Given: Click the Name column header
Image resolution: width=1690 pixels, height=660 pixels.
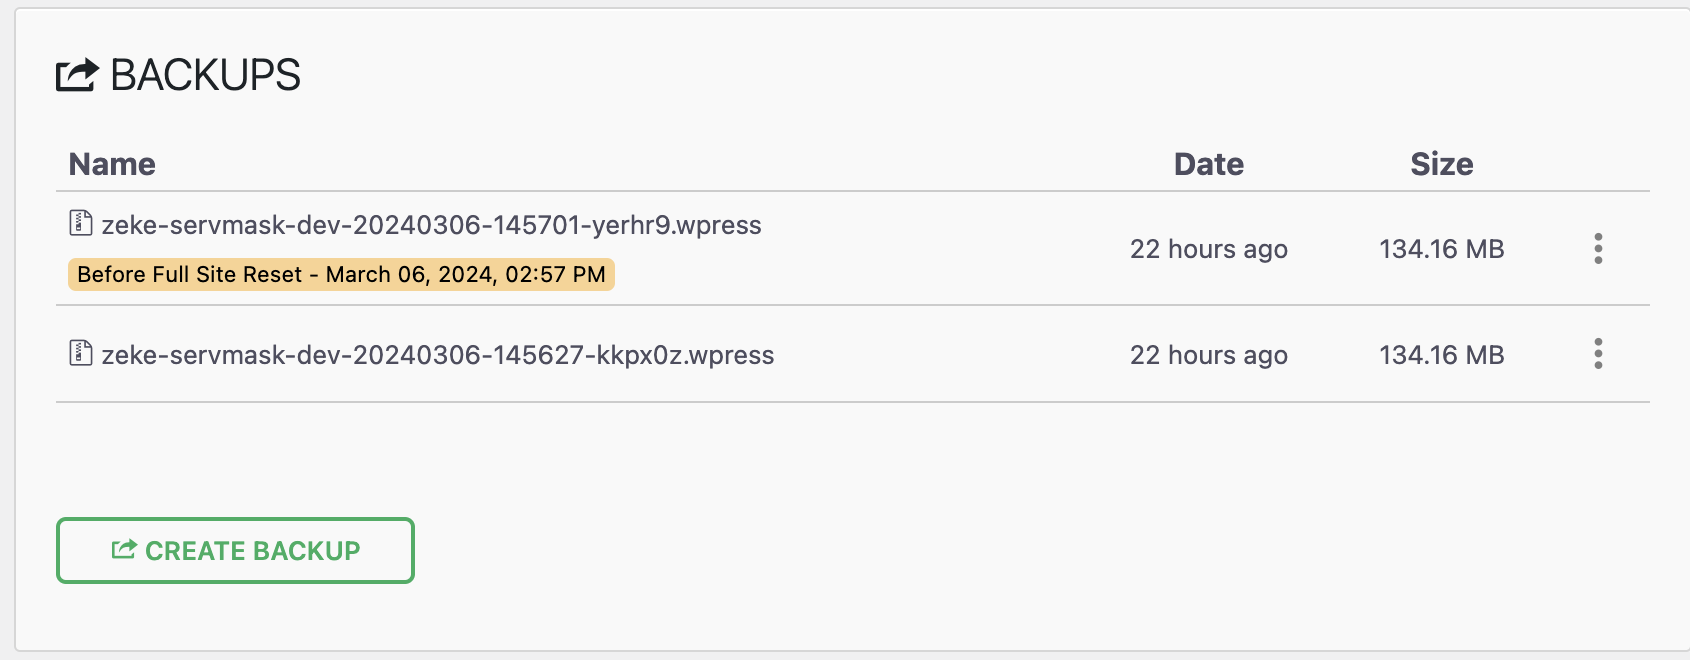Looking at the screenshot, I should 112,164.
